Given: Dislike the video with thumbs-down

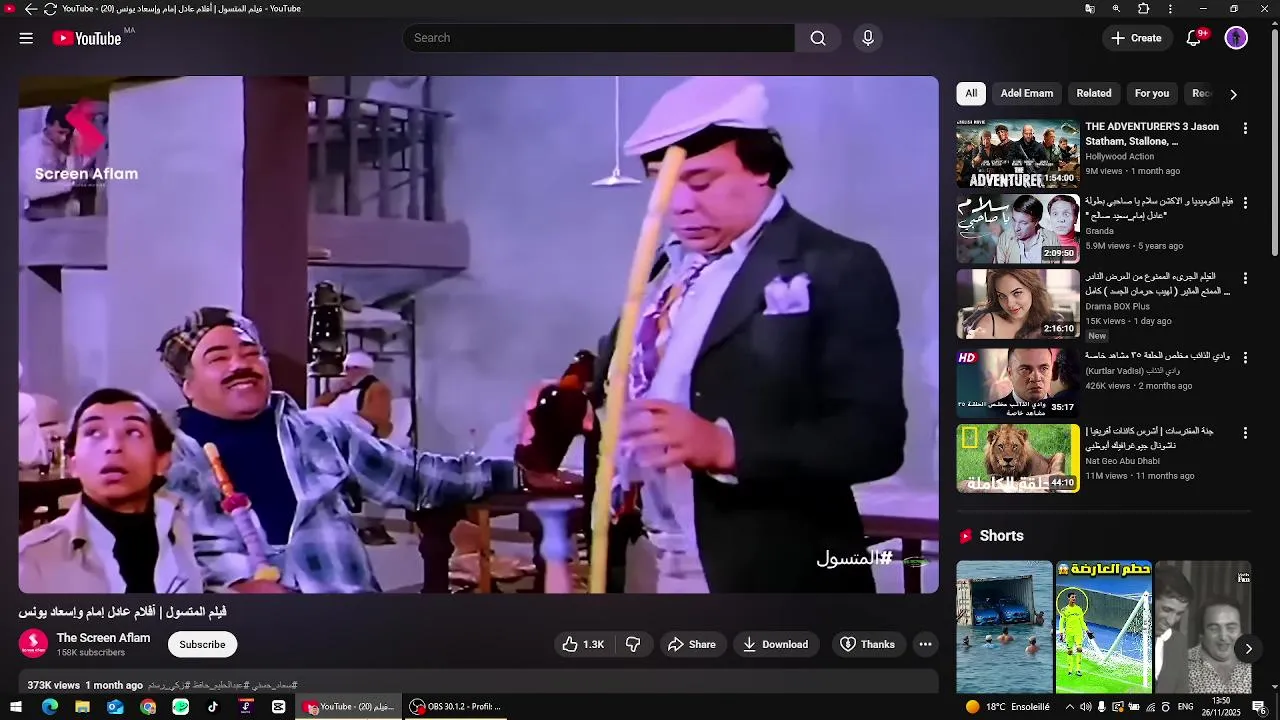Looking at the screenshot, I should (x=633, y=645).
